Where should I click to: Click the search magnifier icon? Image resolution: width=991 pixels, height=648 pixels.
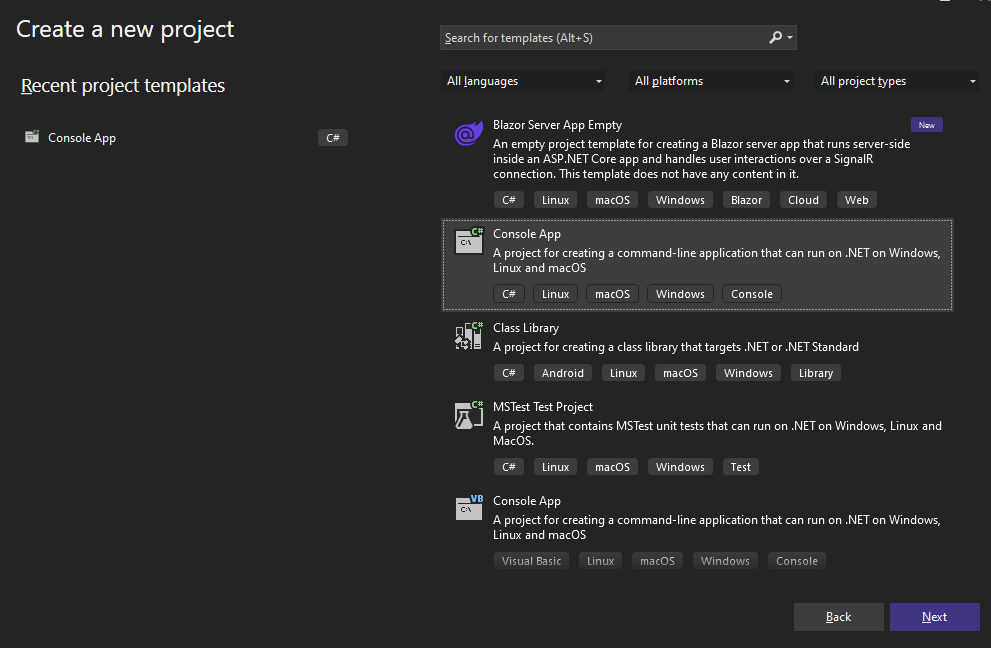[776, 38]
